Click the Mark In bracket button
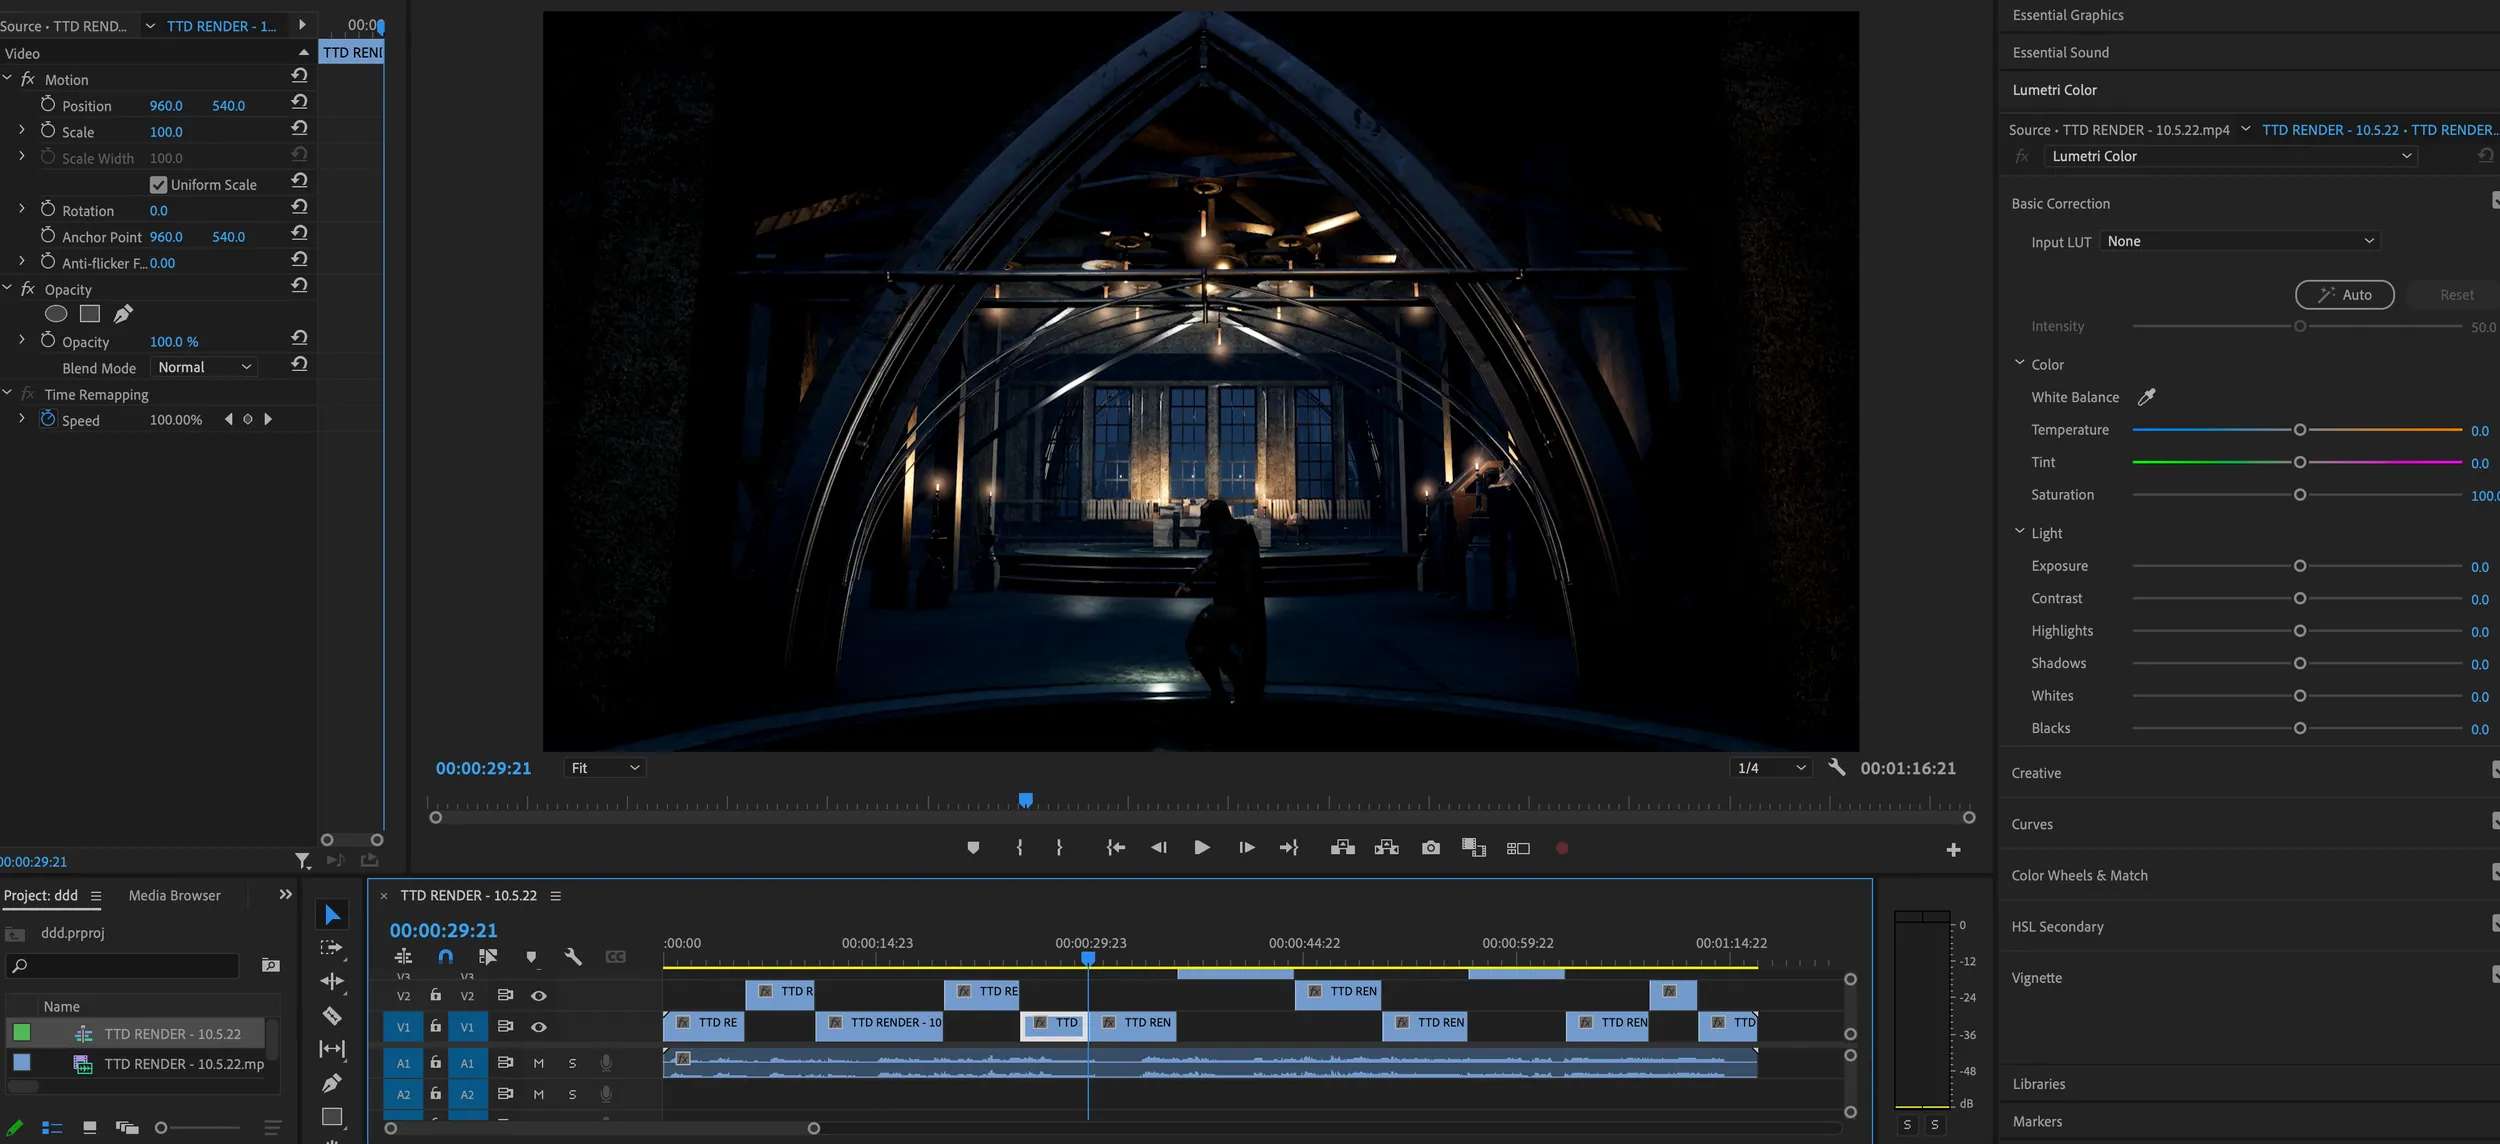Screen dimensions: 2500x1144 1019,848
